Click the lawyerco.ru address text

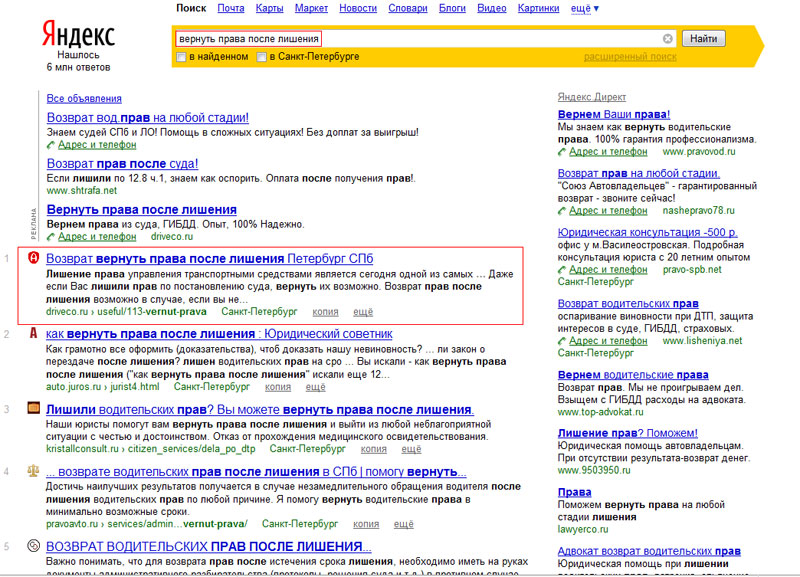(583, 530)
